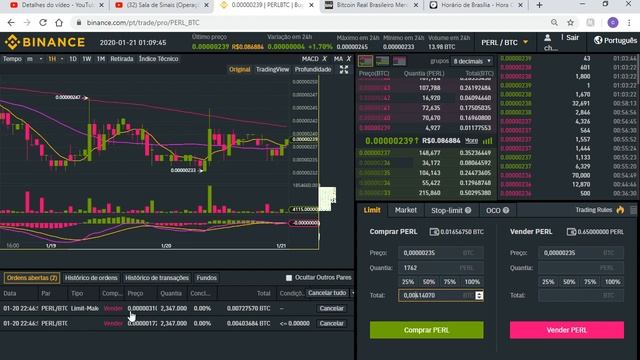This screenshot has height=360, width=640.
Task: Go back in browser history
Action: click(x=11, y=23)
